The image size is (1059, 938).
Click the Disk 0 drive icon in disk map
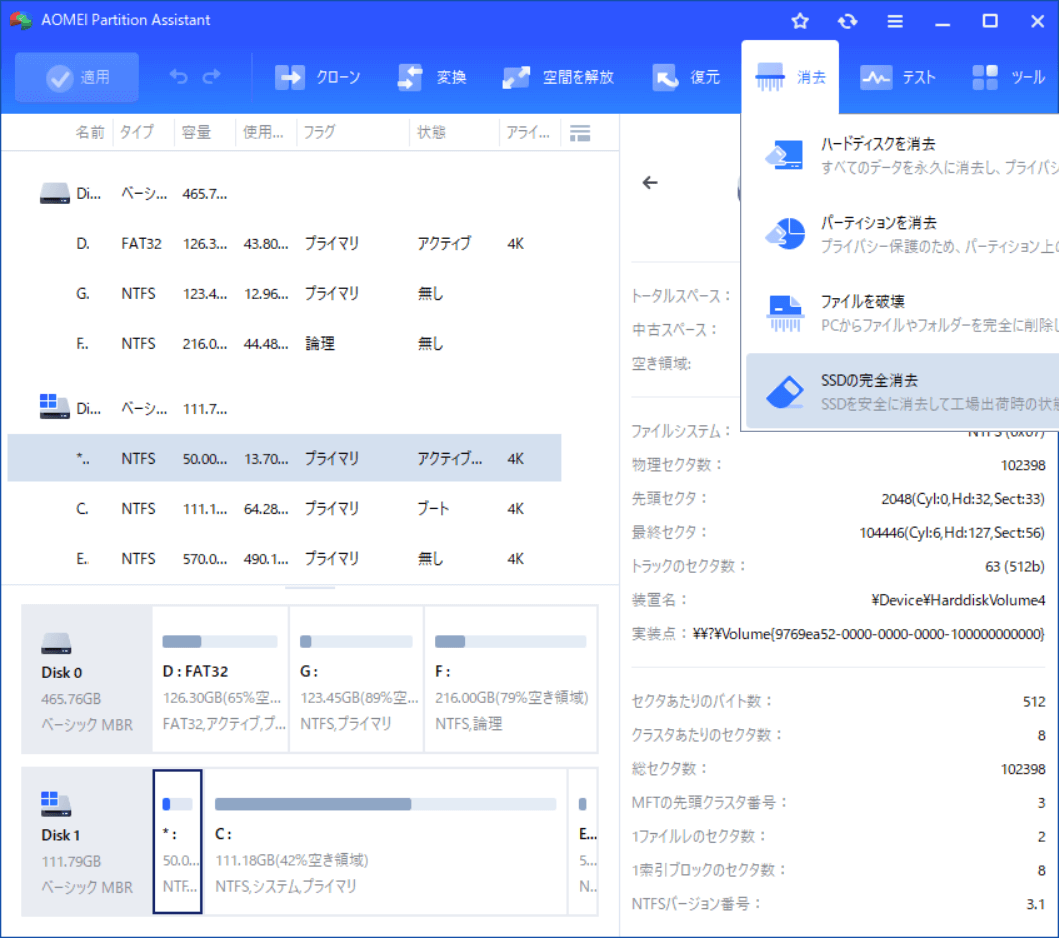tap(56, 643)
